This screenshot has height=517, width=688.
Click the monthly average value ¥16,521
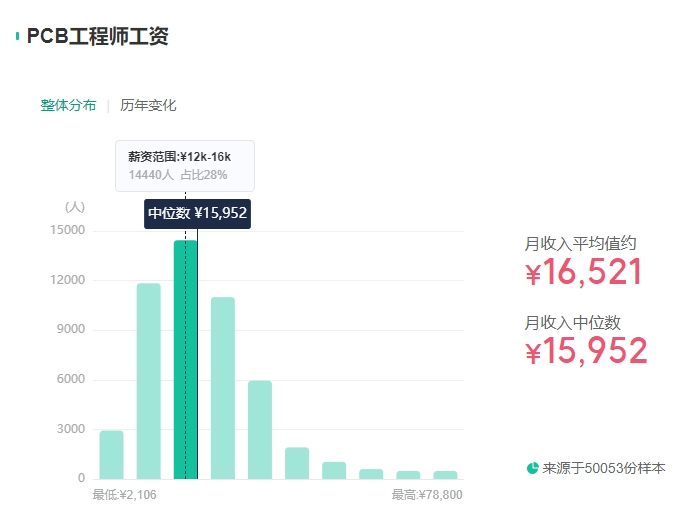click(584, 272)
